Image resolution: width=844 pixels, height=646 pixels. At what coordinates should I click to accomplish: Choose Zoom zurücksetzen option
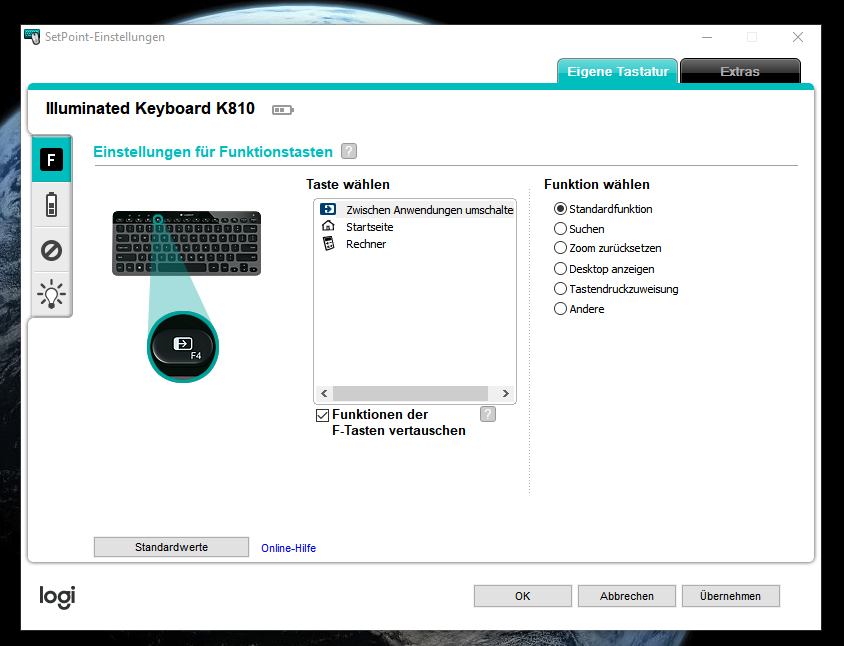pyautogui.click(x=560, y=248)
